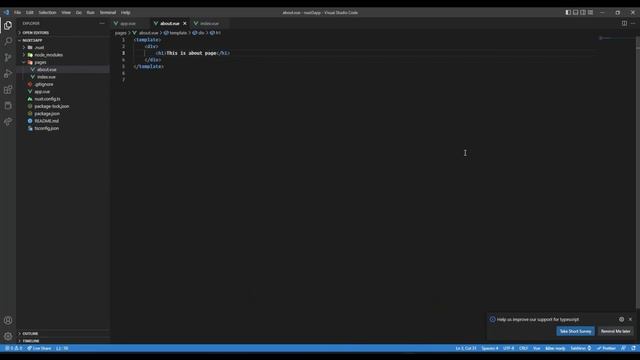Open the View menu
The width and height of the screenshot is (640, 360).
(66, 13)
